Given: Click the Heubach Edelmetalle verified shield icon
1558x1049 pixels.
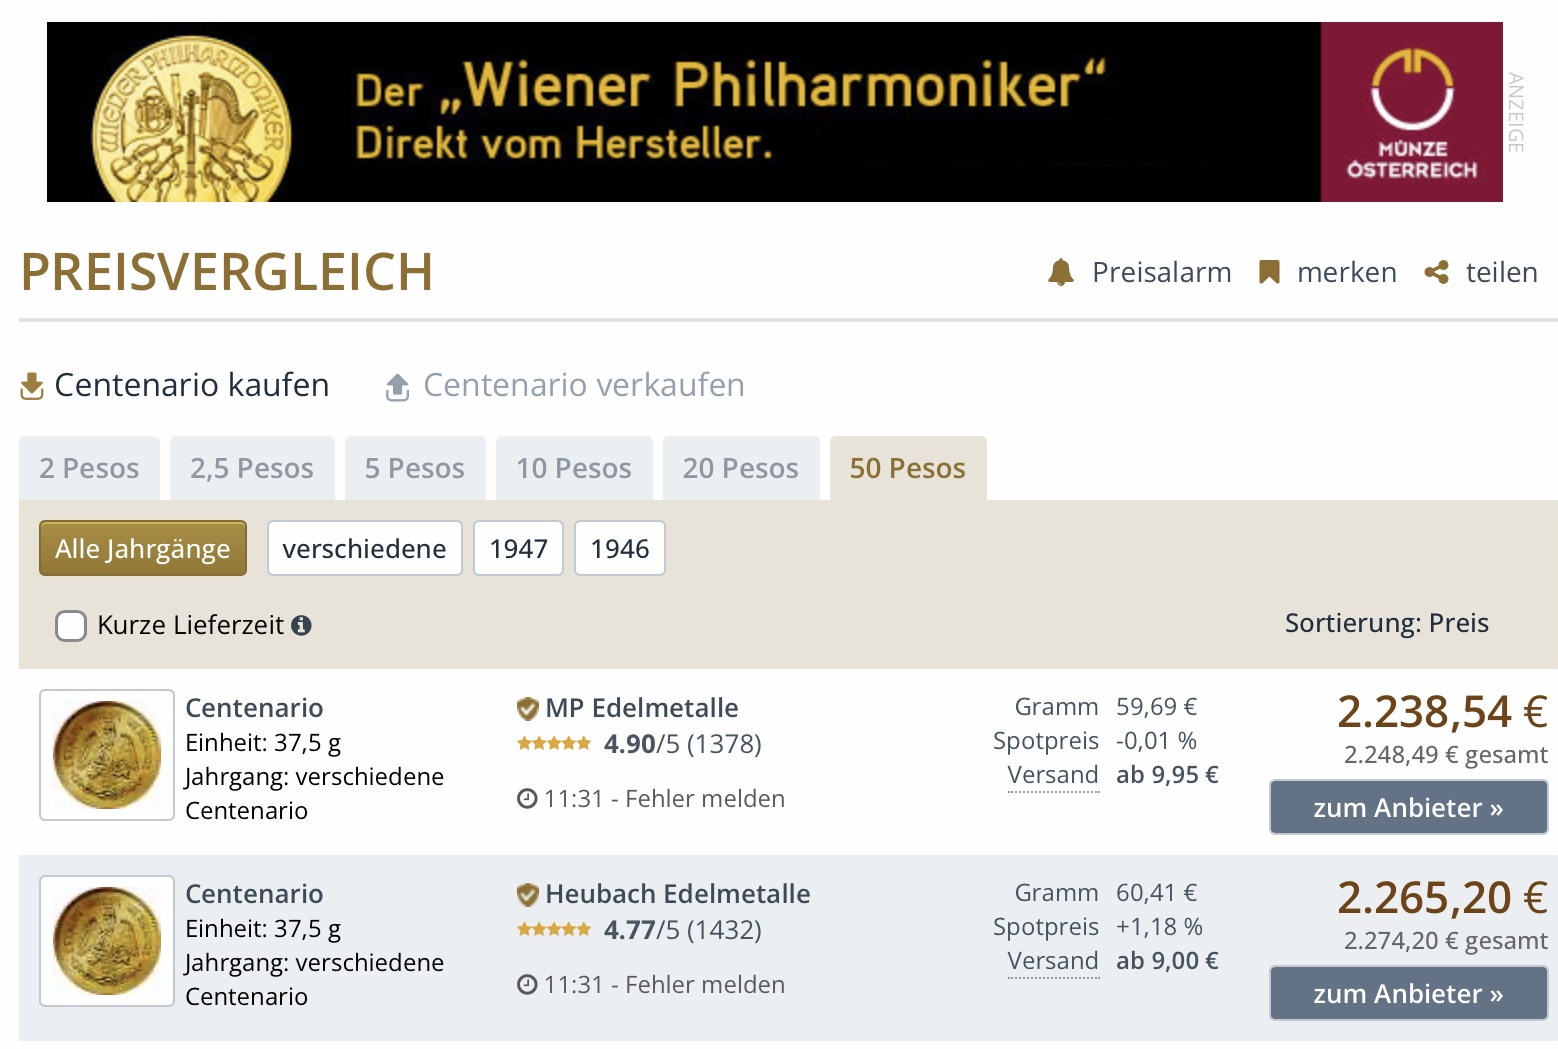Looking at the screenshot, I should [527, 895].
